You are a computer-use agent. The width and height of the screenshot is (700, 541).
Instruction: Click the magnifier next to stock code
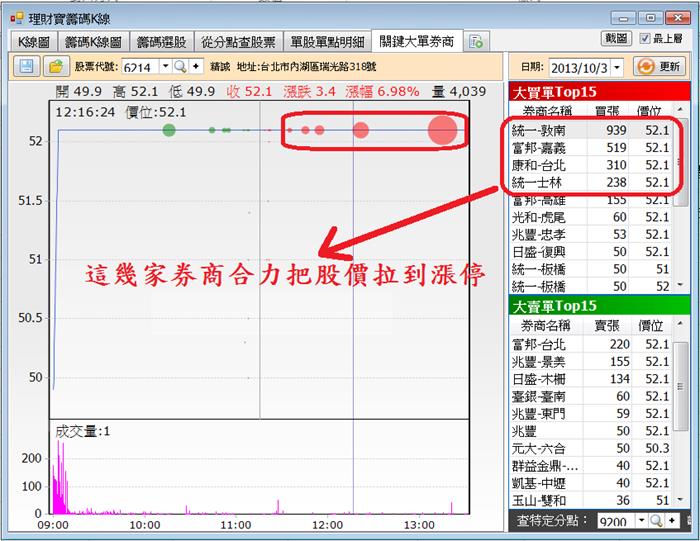[x=180, y=67]
